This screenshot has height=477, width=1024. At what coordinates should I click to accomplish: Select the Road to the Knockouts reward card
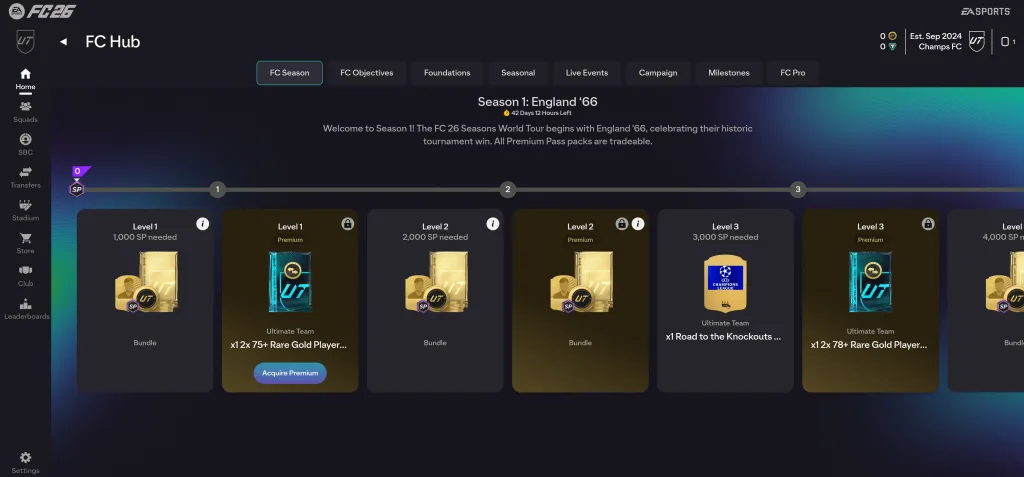[725, 301]
